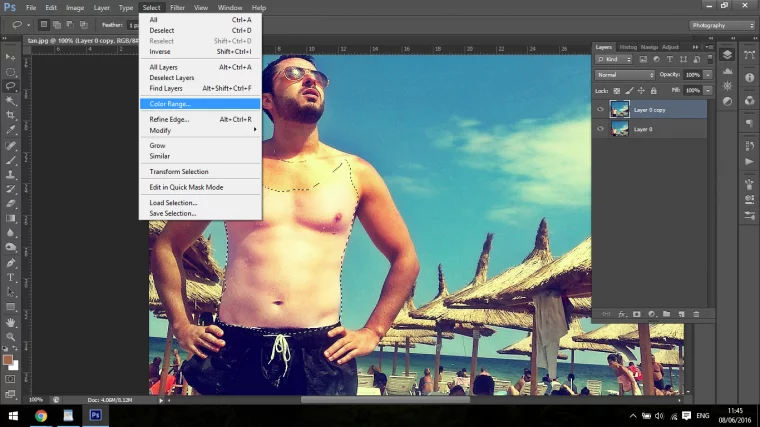The width and height of the screenshot is (760, 427).
Task: Toggle Lock all padlock icon
Action: (x=653, y=91)
